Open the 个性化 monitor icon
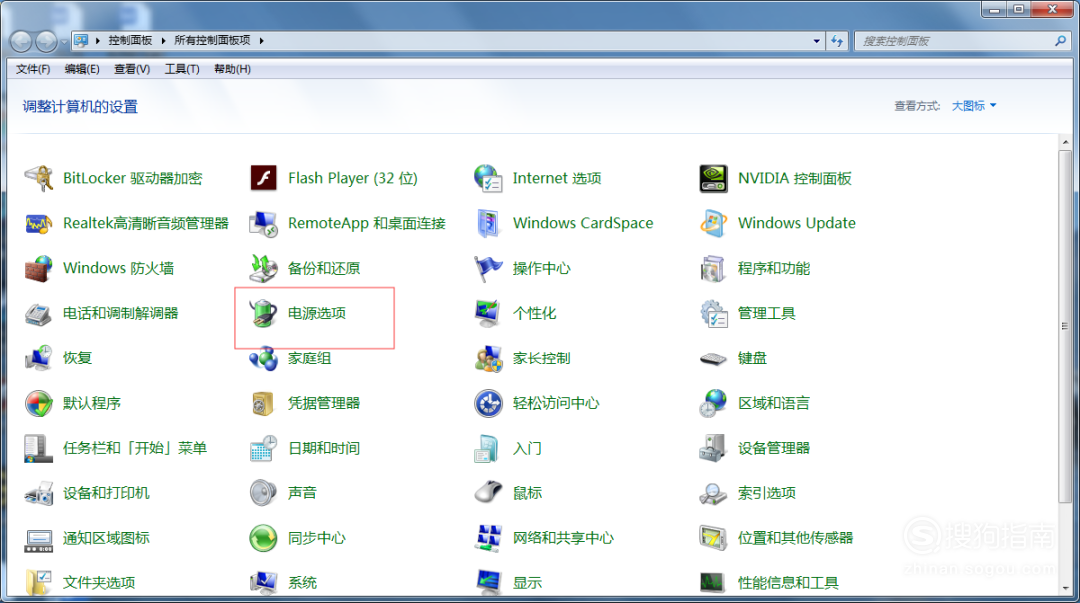Viewport: 1080px width, 603px height. (488, 314)
